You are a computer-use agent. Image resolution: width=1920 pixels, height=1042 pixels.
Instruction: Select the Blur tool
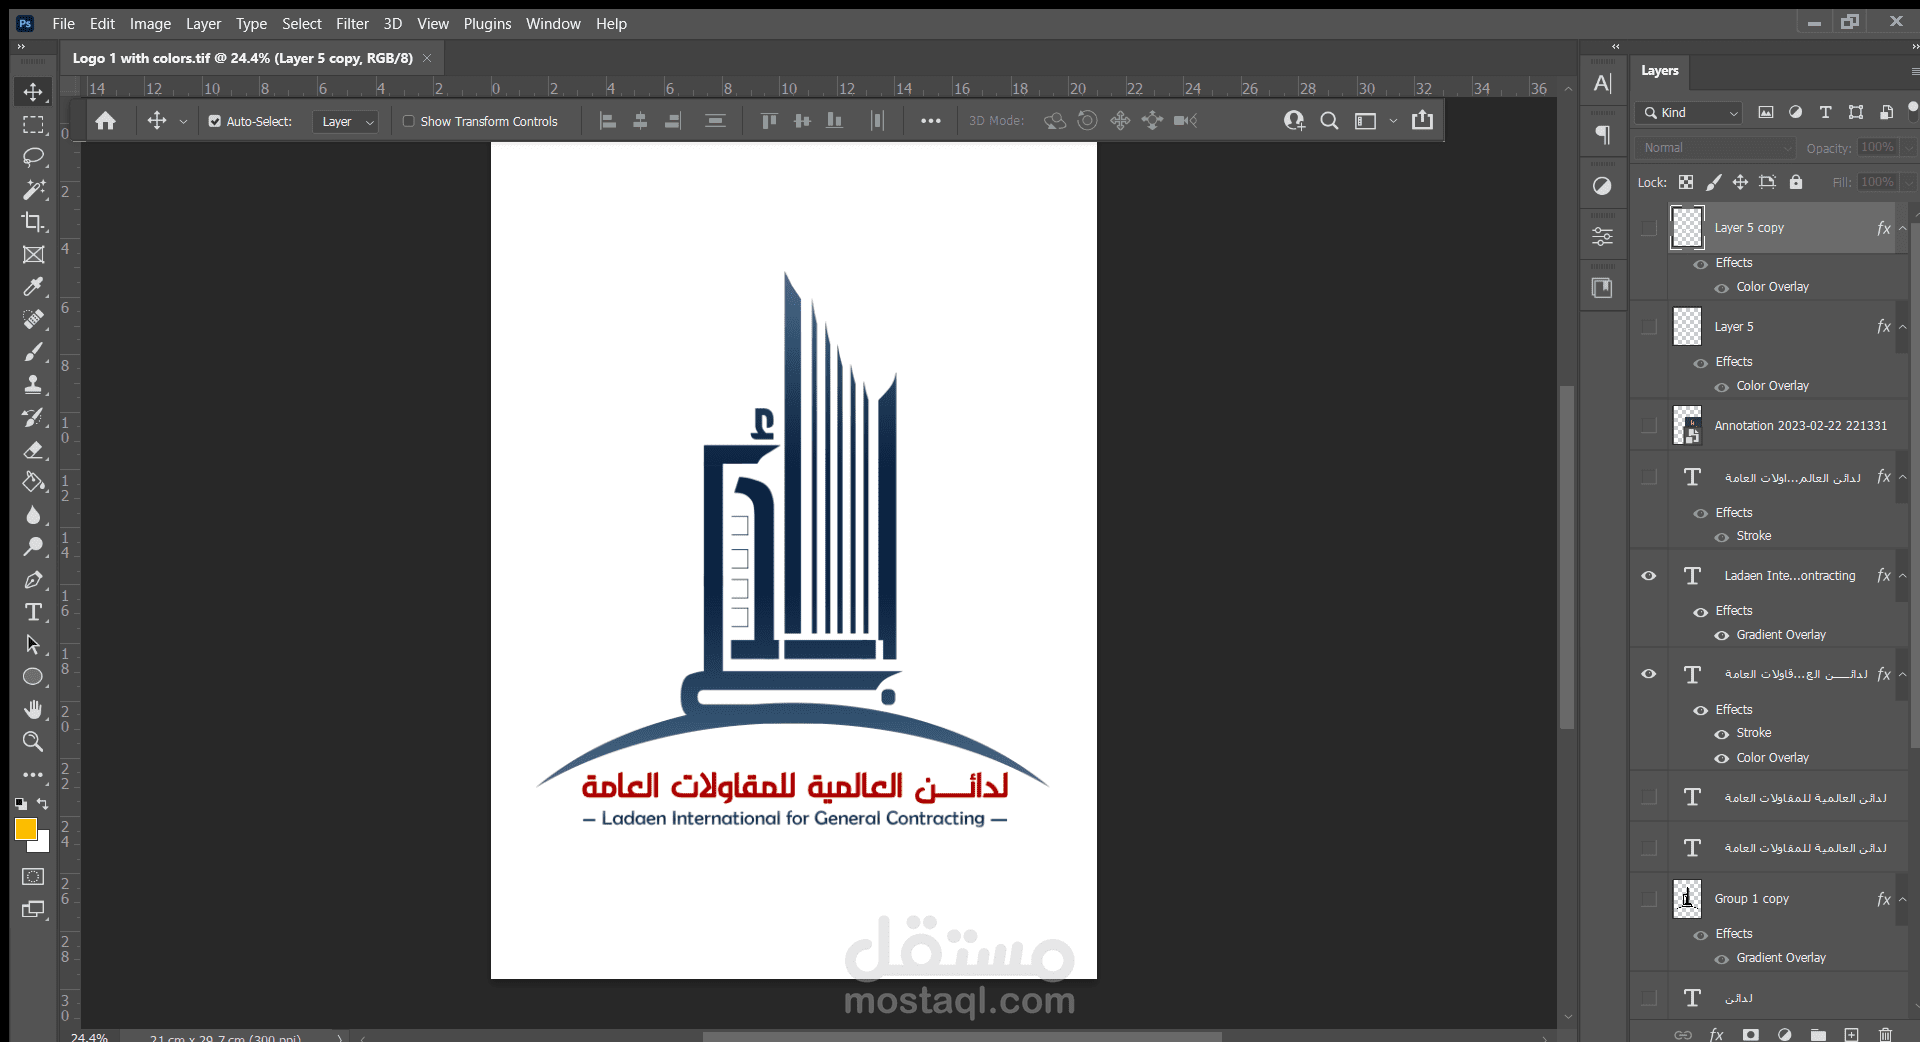pos(33,515)
